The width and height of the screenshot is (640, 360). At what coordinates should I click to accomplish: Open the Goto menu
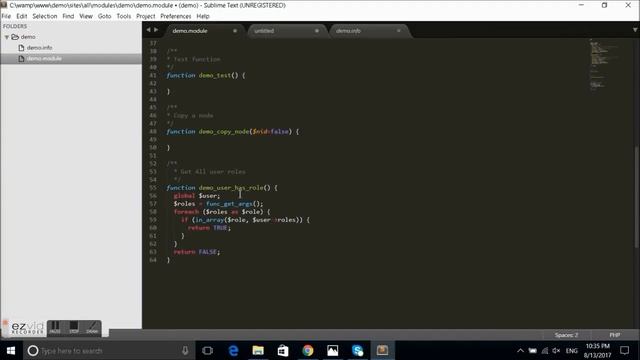[104, 16]
